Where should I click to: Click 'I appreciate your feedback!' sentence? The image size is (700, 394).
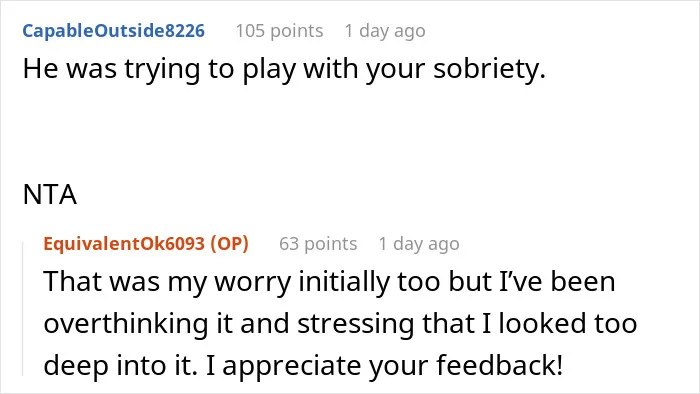coord(384,365)
